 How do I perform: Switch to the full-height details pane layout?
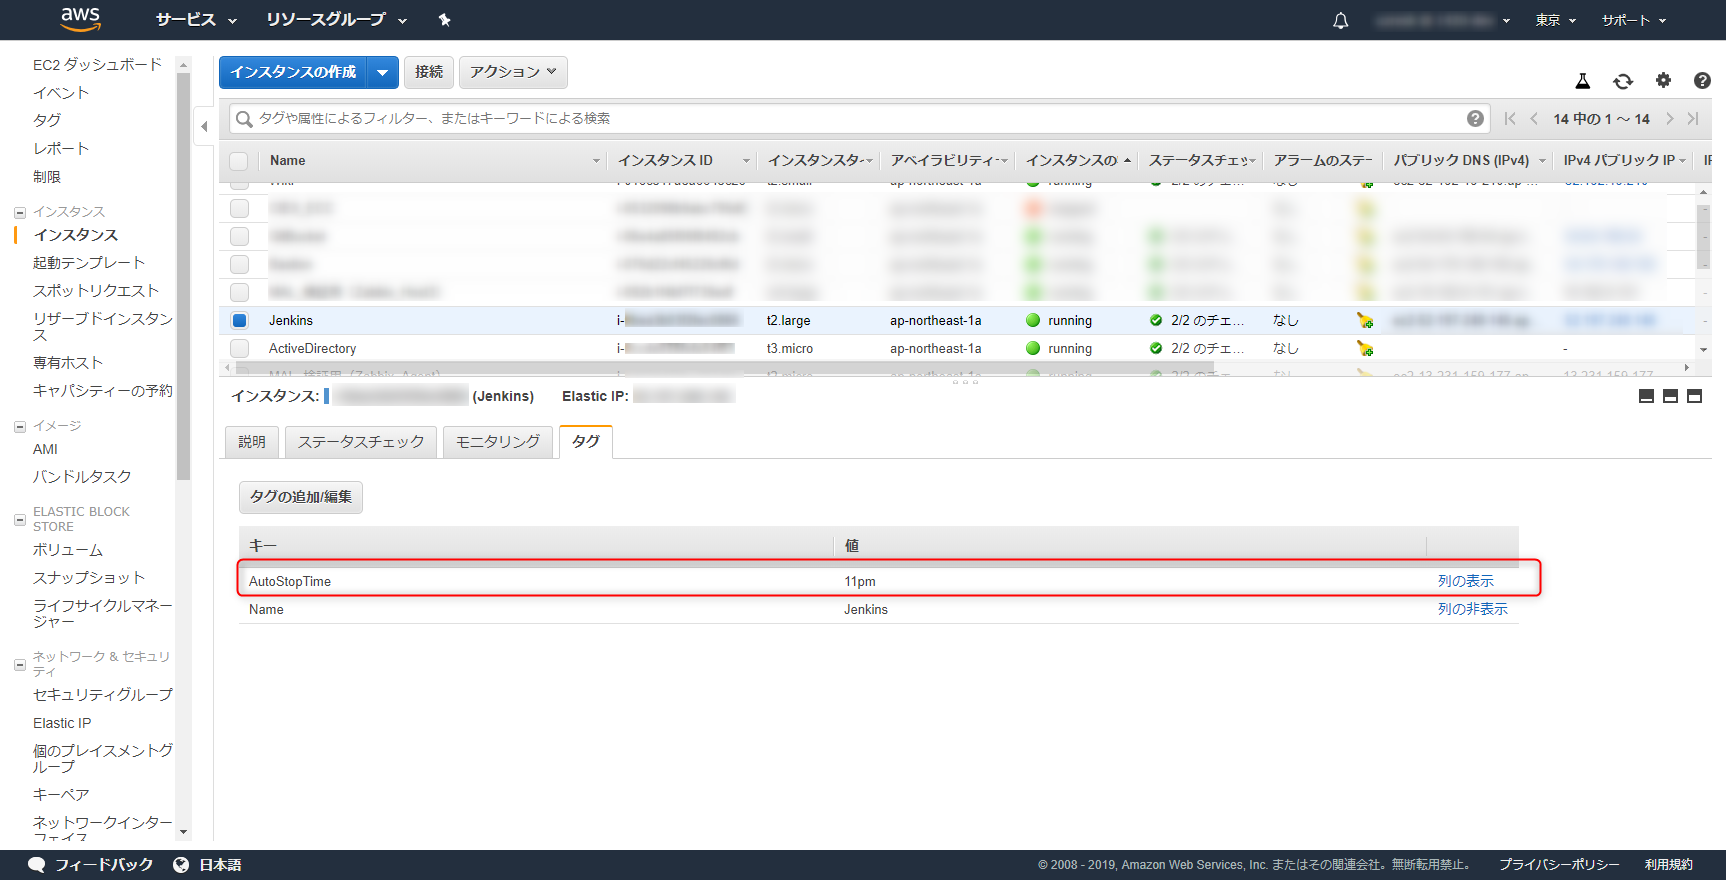pyautogui.click(x=1694, y=396)
